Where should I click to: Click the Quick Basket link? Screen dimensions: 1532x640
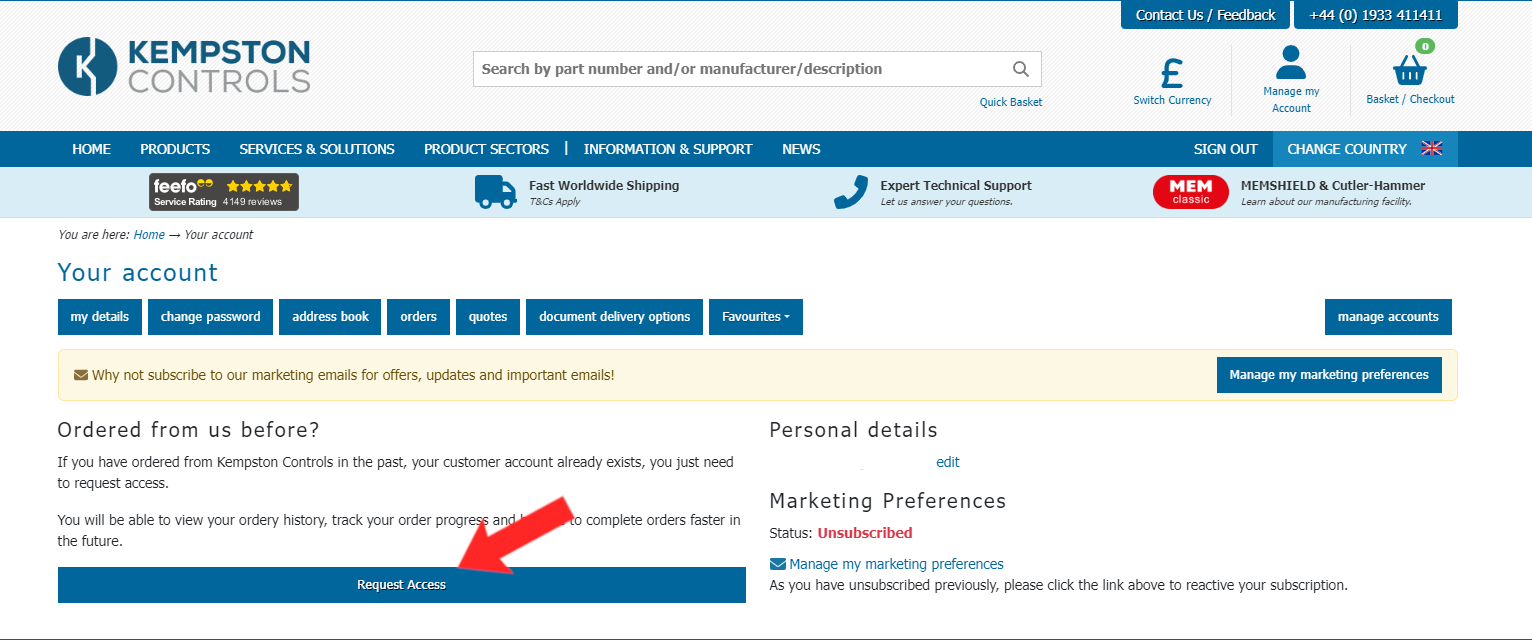click(x=1010, y=102)
